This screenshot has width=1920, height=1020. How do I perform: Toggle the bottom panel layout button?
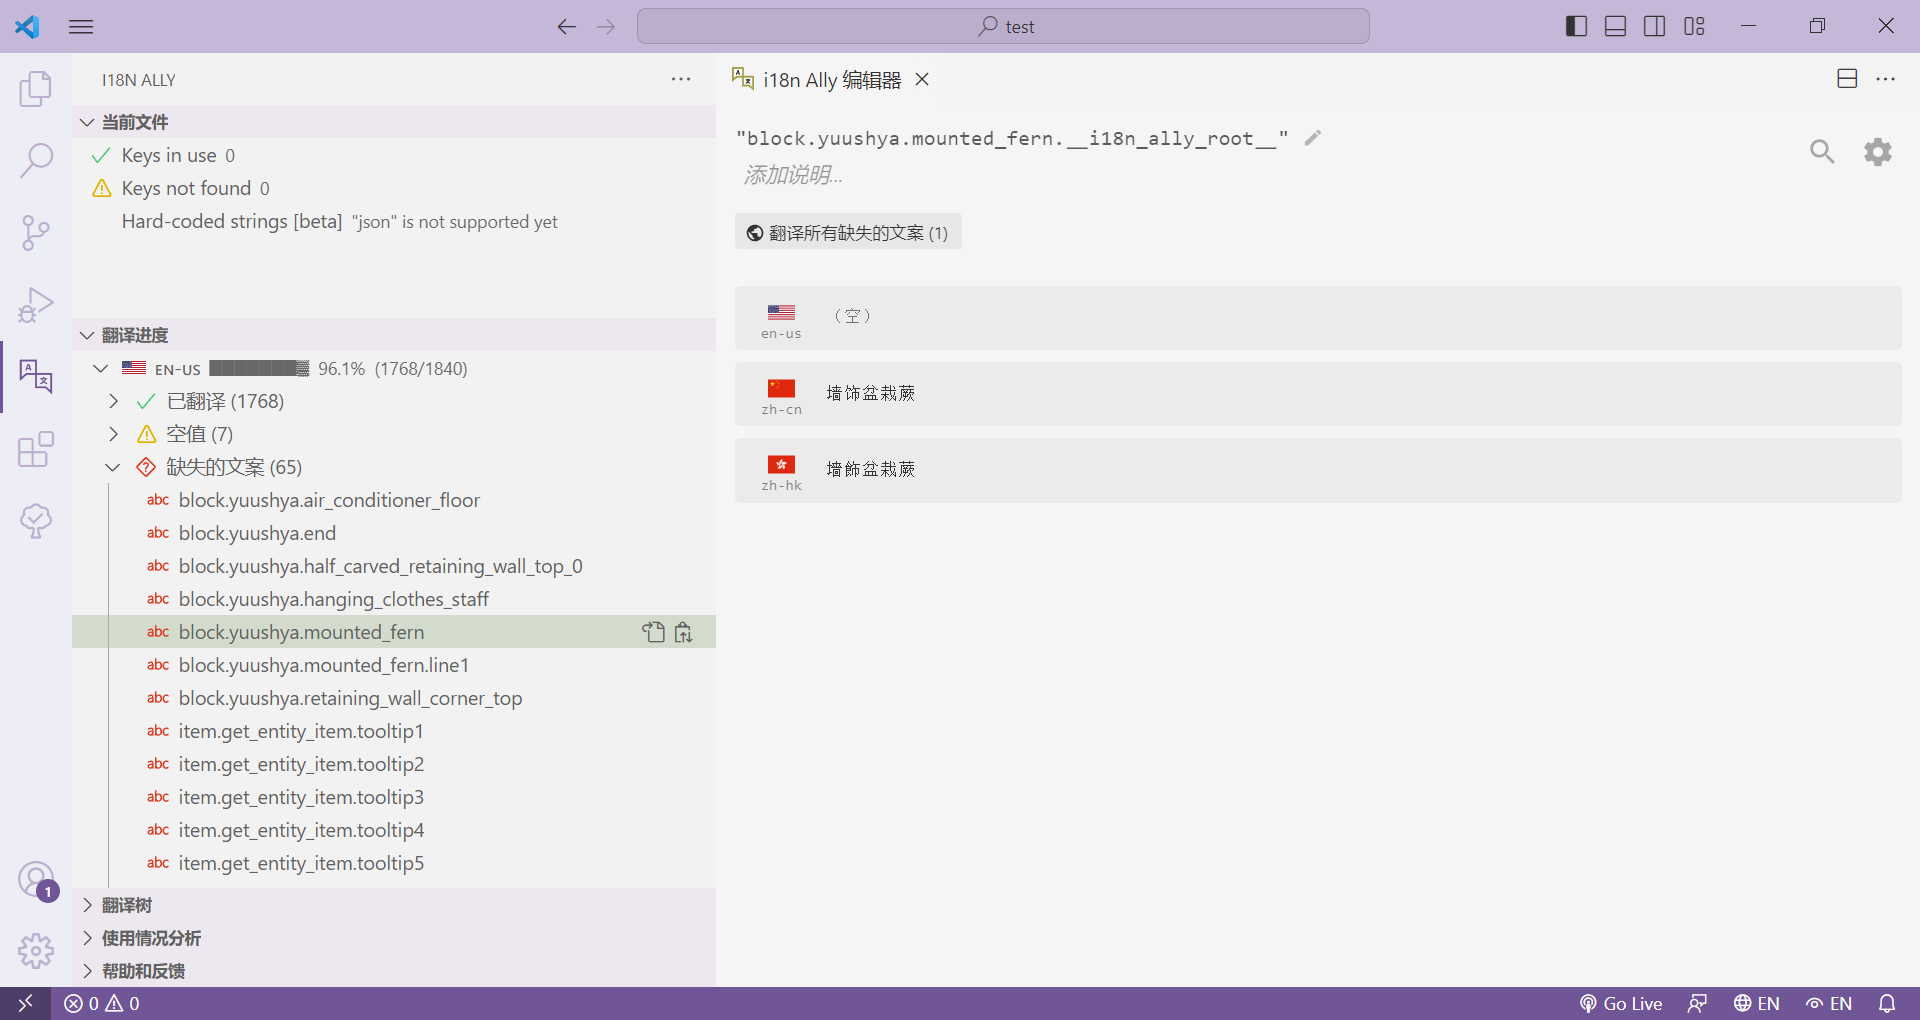(1615, 26)
